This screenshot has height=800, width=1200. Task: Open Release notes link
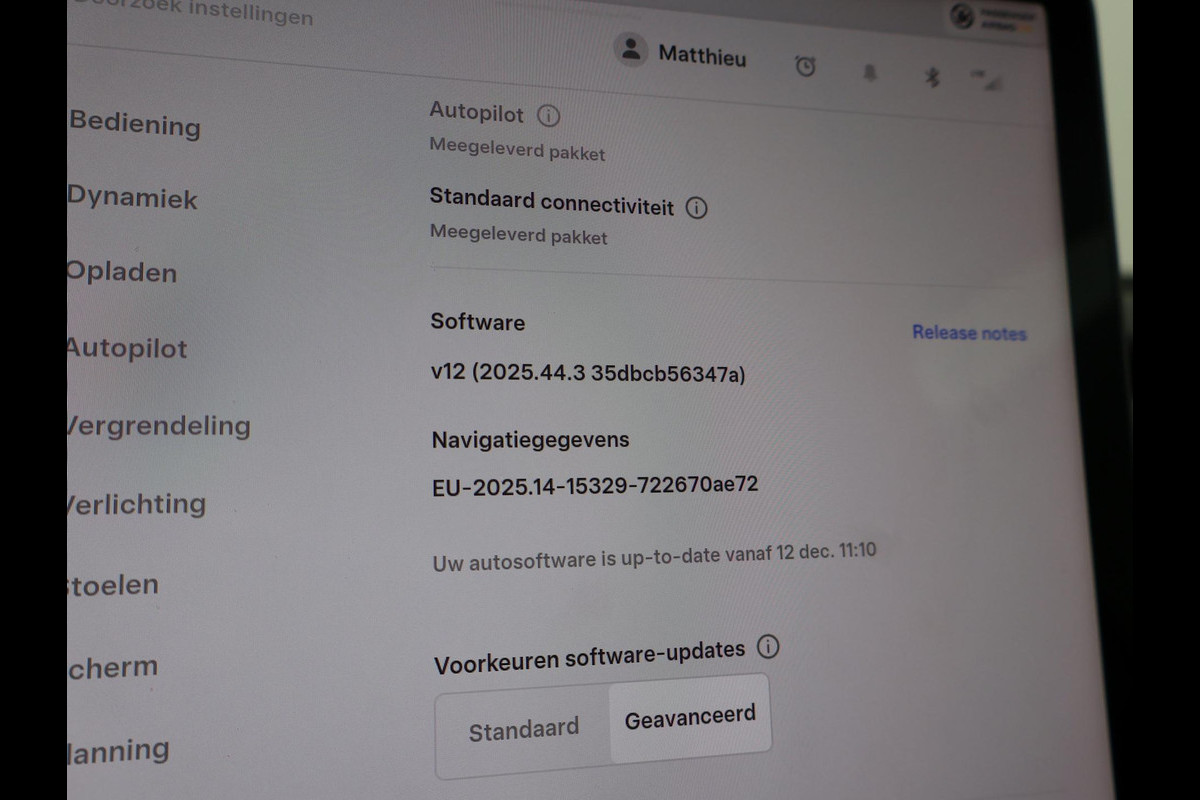tap(969, 333)
